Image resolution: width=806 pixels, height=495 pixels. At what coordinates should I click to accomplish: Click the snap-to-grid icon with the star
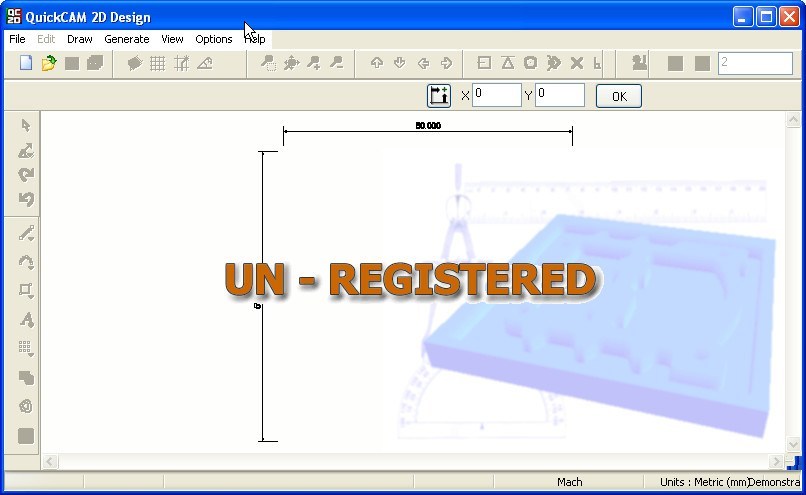coord(181,63)
